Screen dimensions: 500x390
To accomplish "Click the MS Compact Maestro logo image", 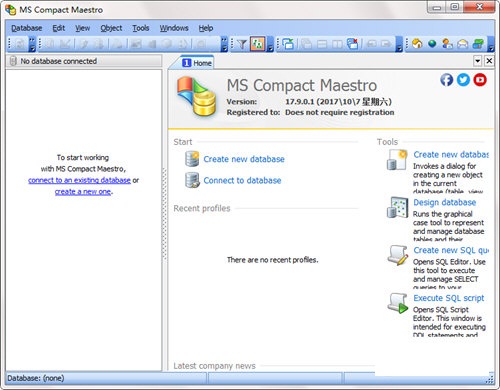I will (x=197, y=97).
